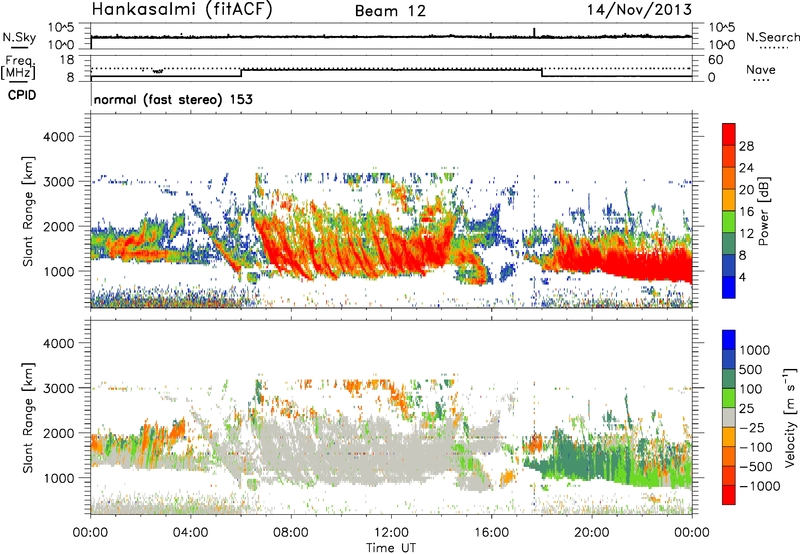Viewport: 800px width, 554px height.
Task: Select the CPID row label
Action: [22, 95]
